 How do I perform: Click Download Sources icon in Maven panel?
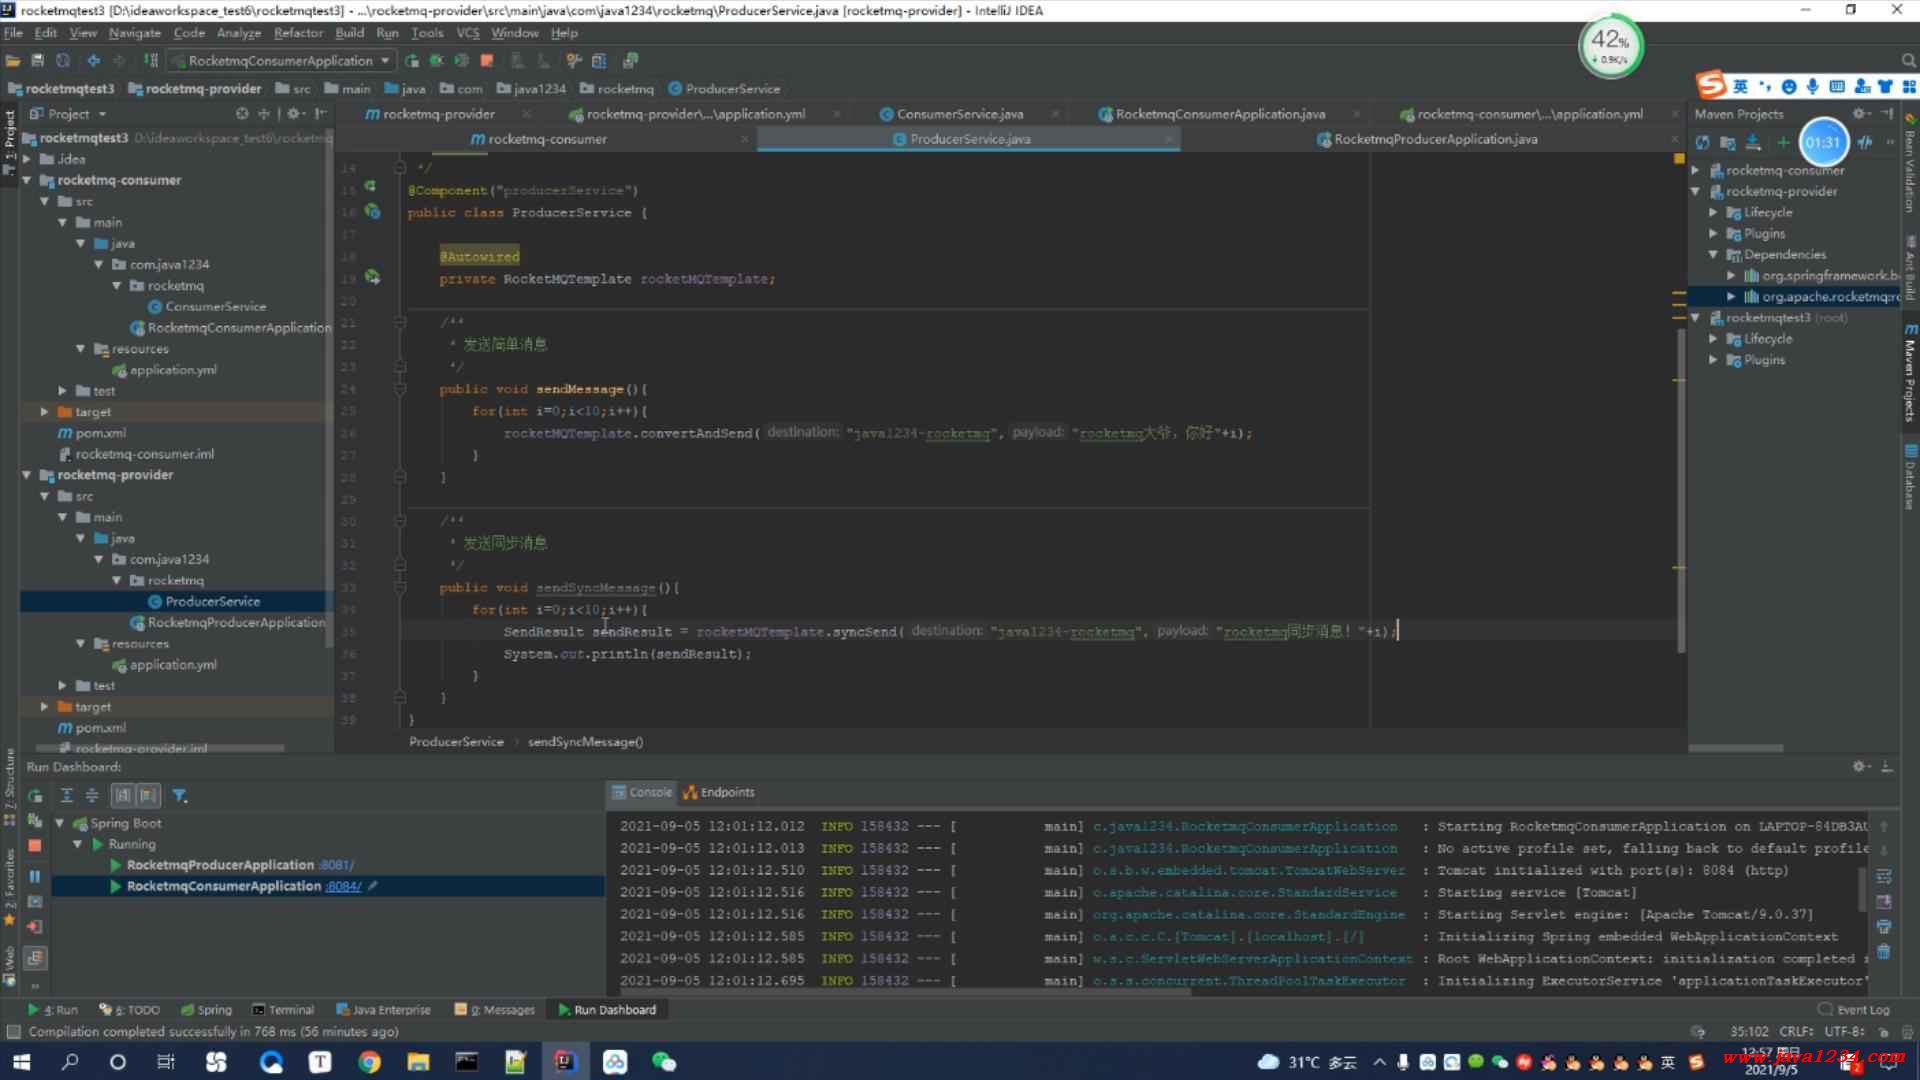(1753, 143)
